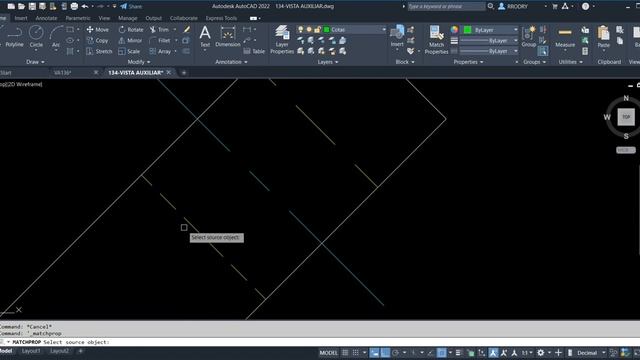Click the Undo arrow
The width and height of the screenshot is (640, 360).
click(84, 6)
